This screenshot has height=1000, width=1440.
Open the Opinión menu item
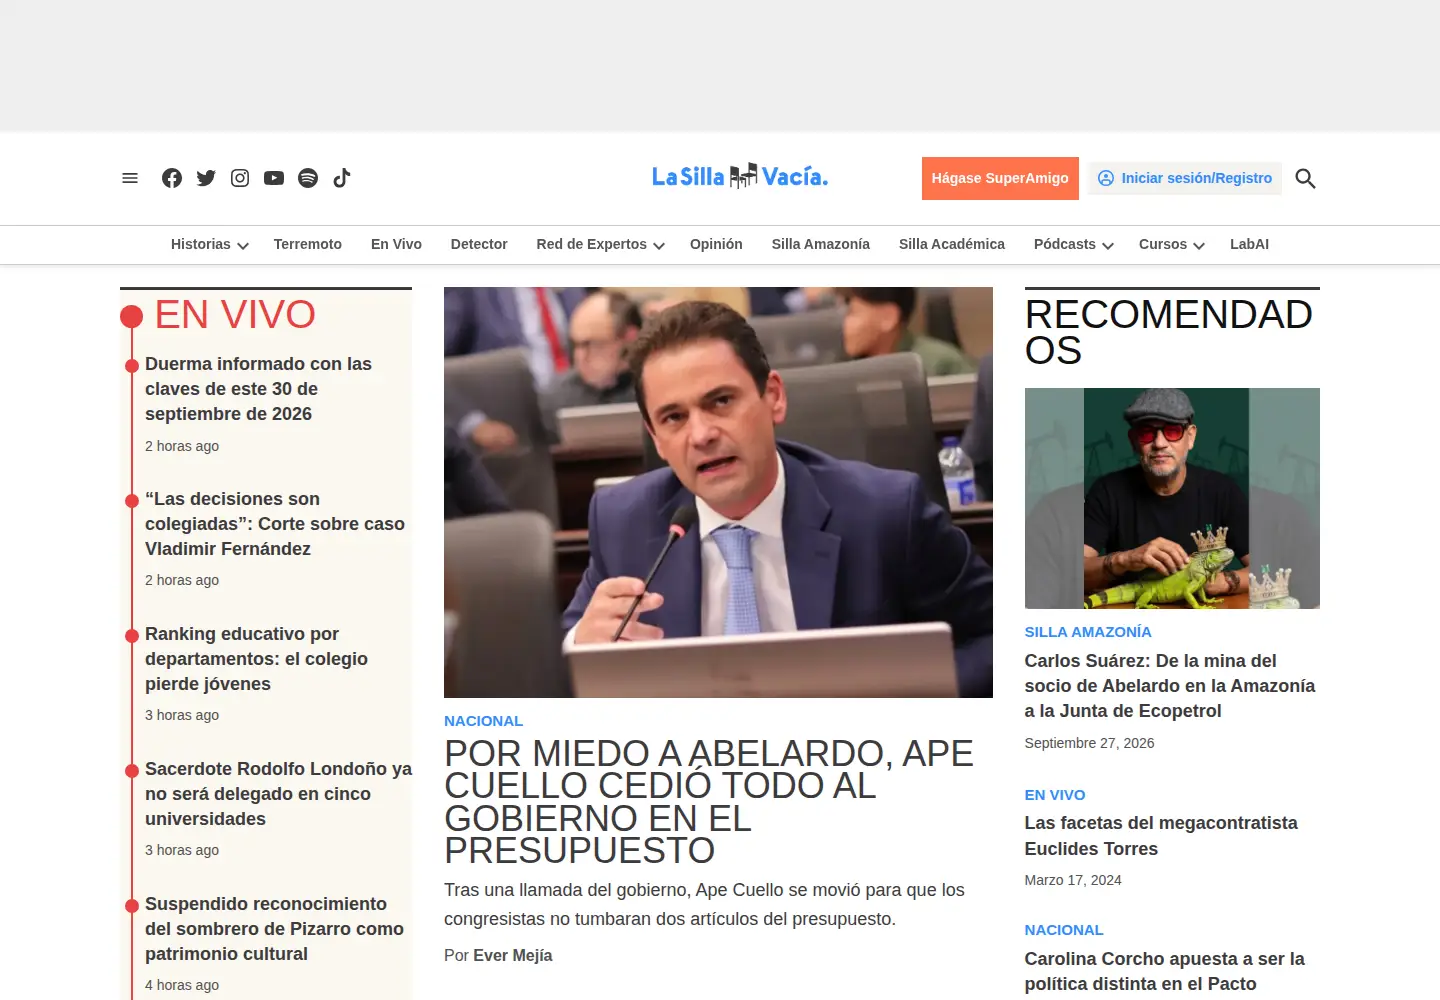pos(716,244)
